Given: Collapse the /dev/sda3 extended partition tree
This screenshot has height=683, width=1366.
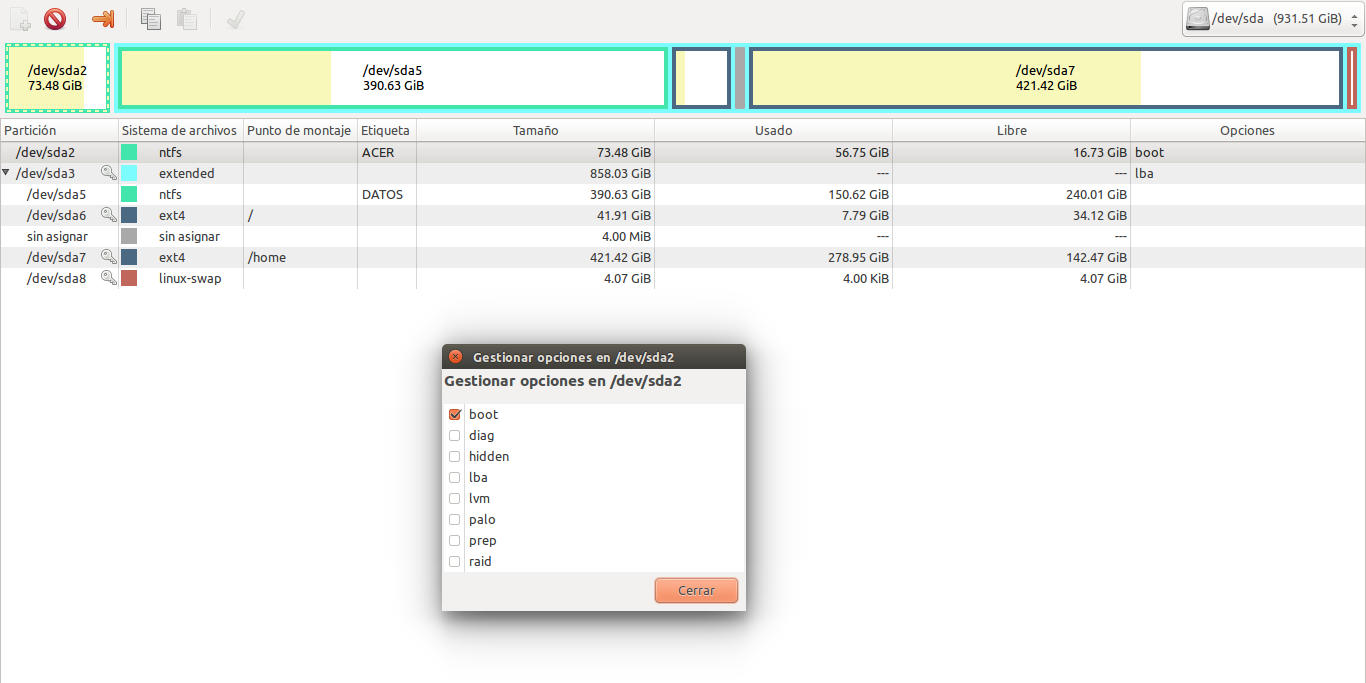Looking at the screenshot, I should pyautogui.click(x=6, y=173).
